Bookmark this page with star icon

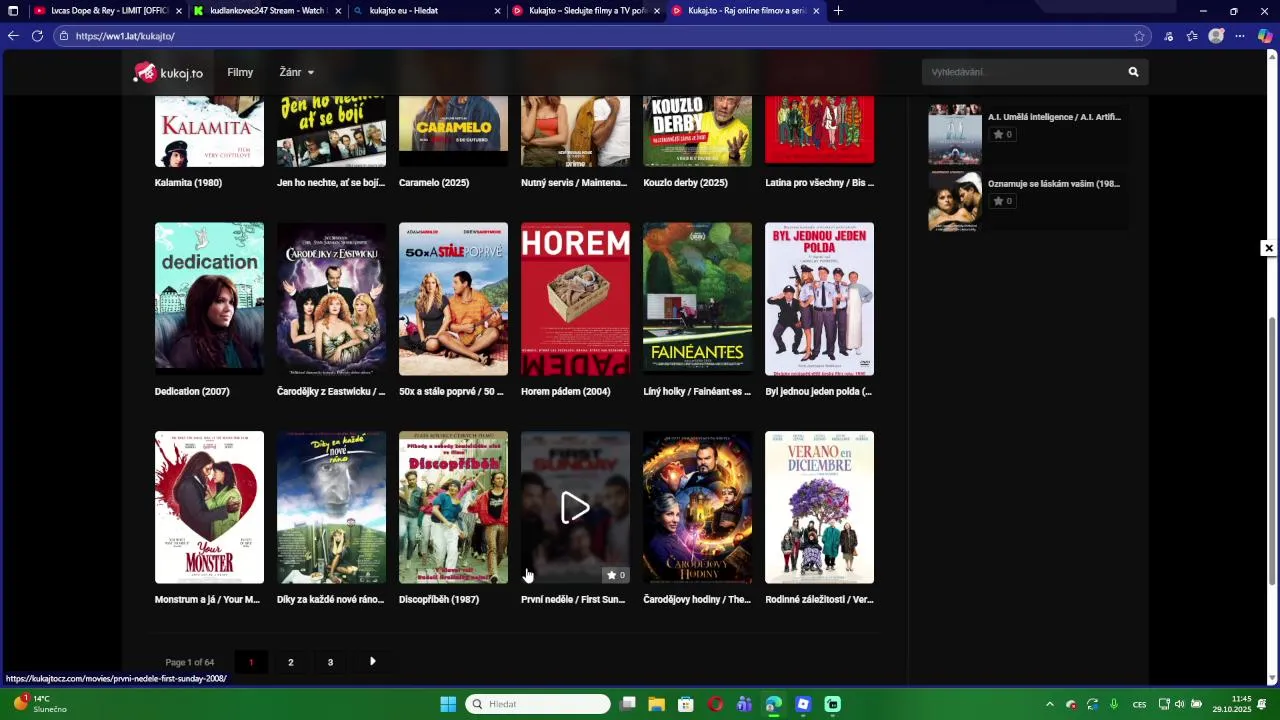[1139, 36]
